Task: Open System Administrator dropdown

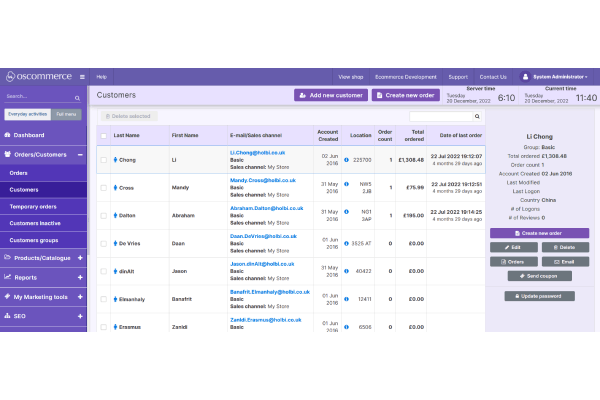Action: click(555, 77)
